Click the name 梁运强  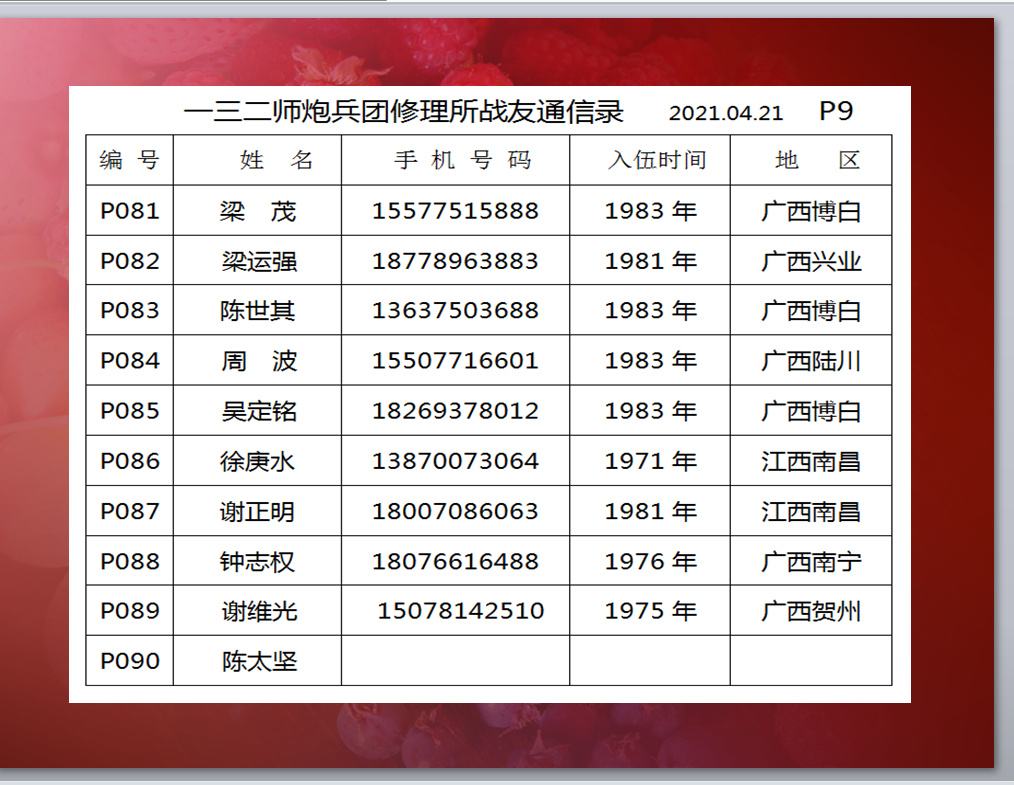tap(259, 261)
